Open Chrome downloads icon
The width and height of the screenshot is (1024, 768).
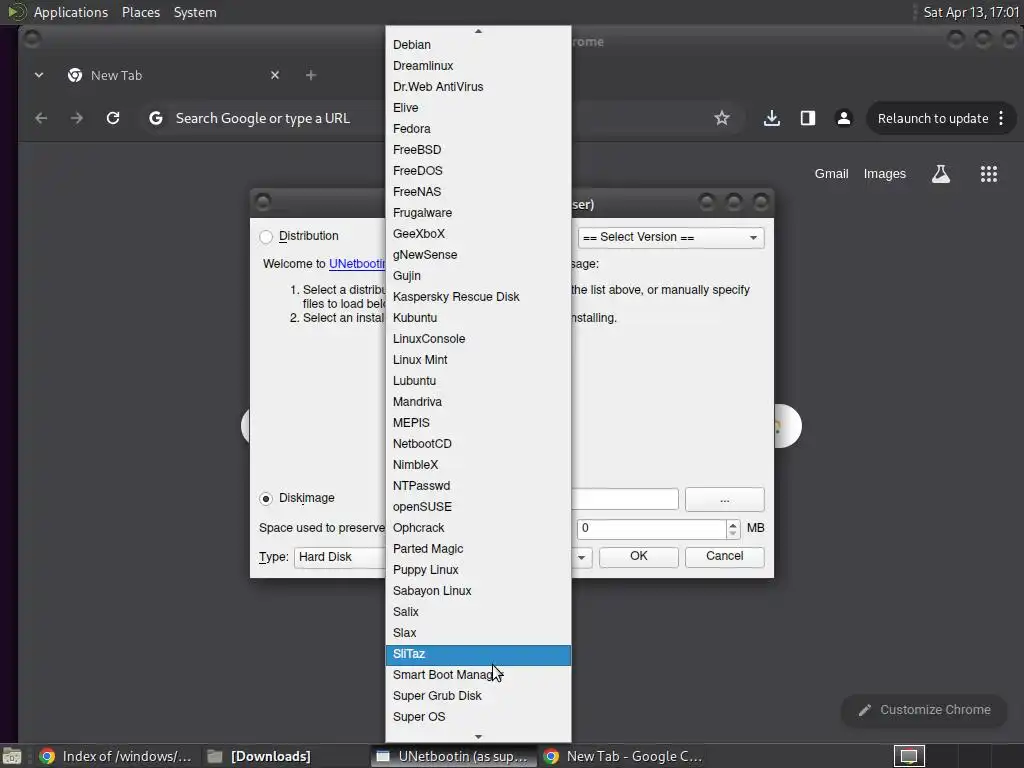point(771,118)
